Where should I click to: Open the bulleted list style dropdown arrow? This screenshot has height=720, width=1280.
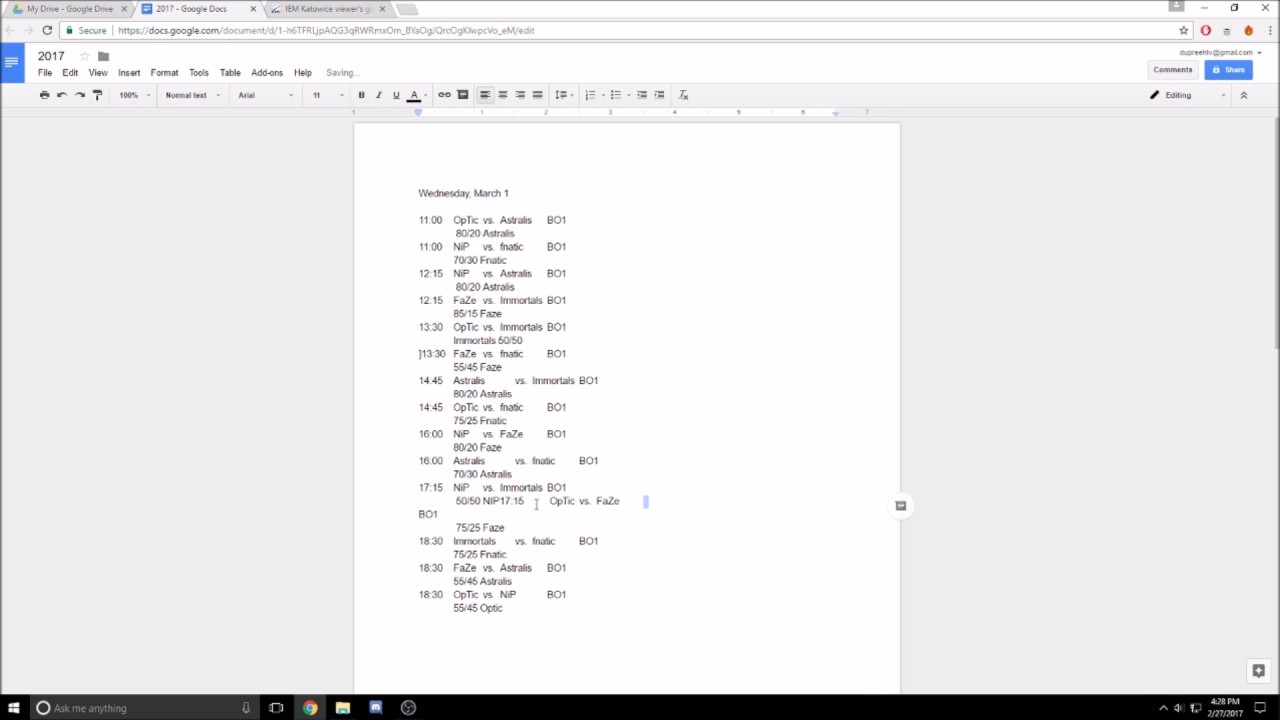628,95
